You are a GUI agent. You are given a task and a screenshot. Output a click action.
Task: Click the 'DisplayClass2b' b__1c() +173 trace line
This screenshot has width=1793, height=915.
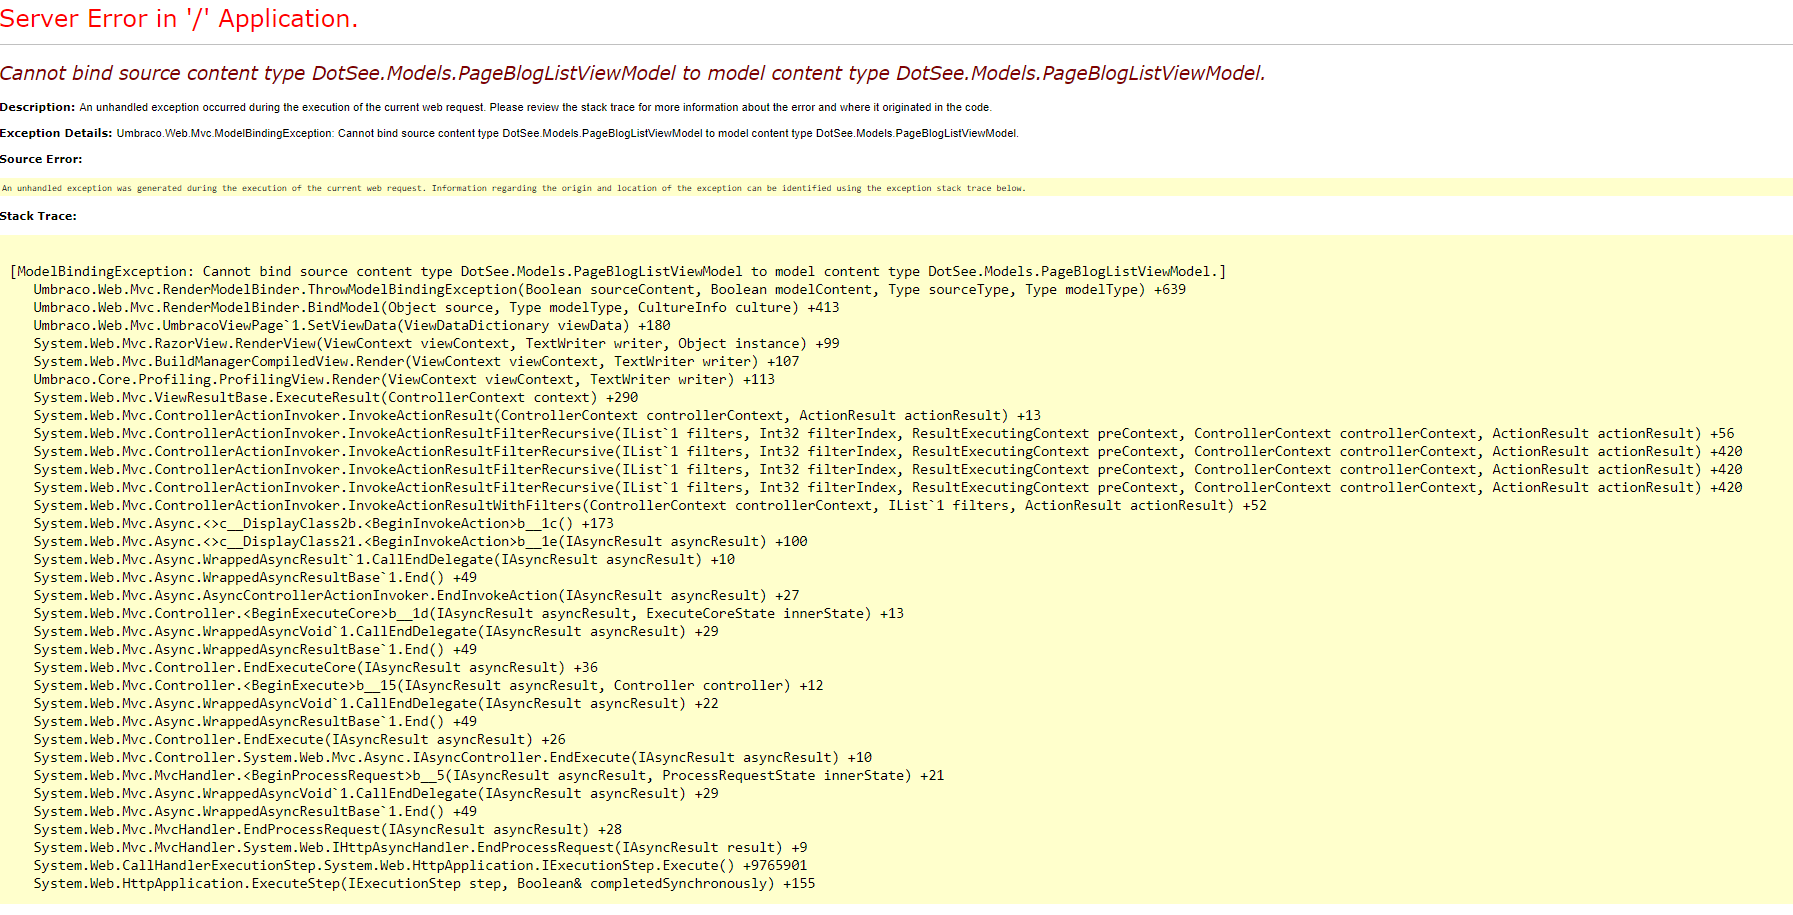click(324, 523)
